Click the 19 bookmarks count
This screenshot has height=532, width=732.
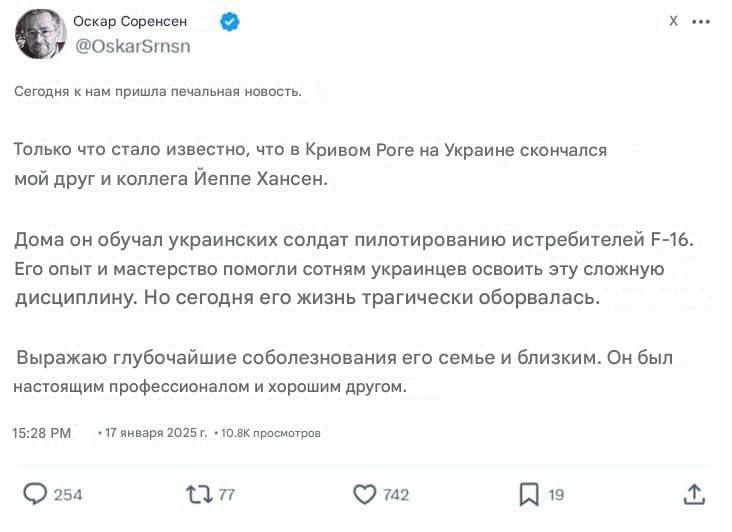556,495
